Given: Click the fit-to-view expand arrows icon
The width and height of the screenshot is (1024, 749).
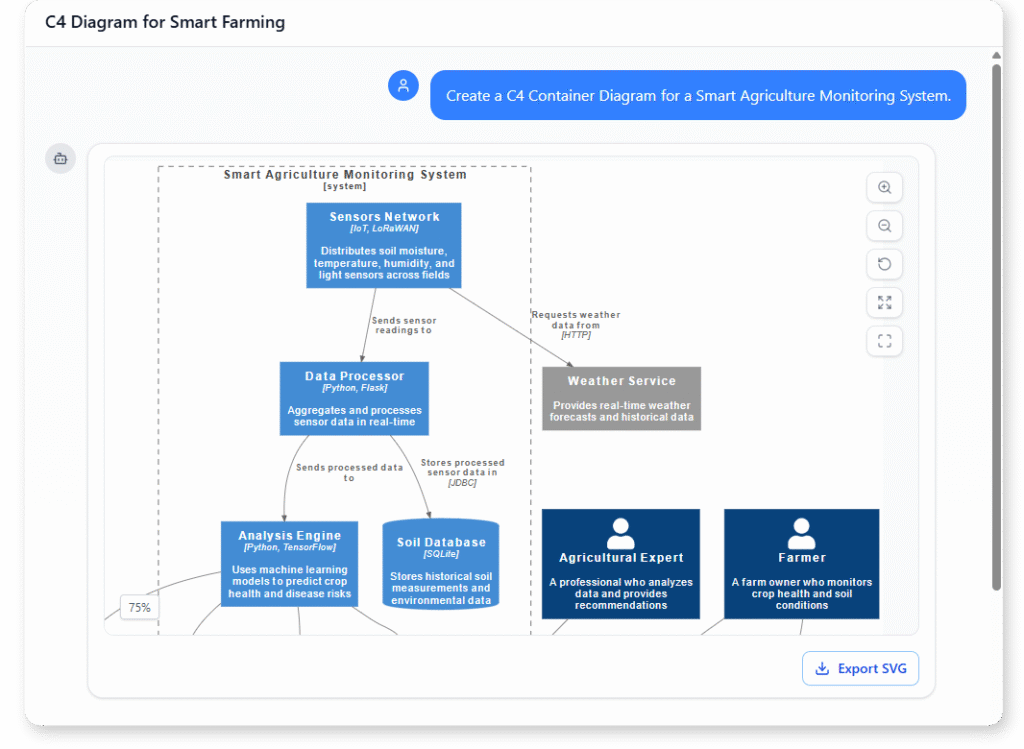Looking at the screenshot, I should tap(884, 302).
